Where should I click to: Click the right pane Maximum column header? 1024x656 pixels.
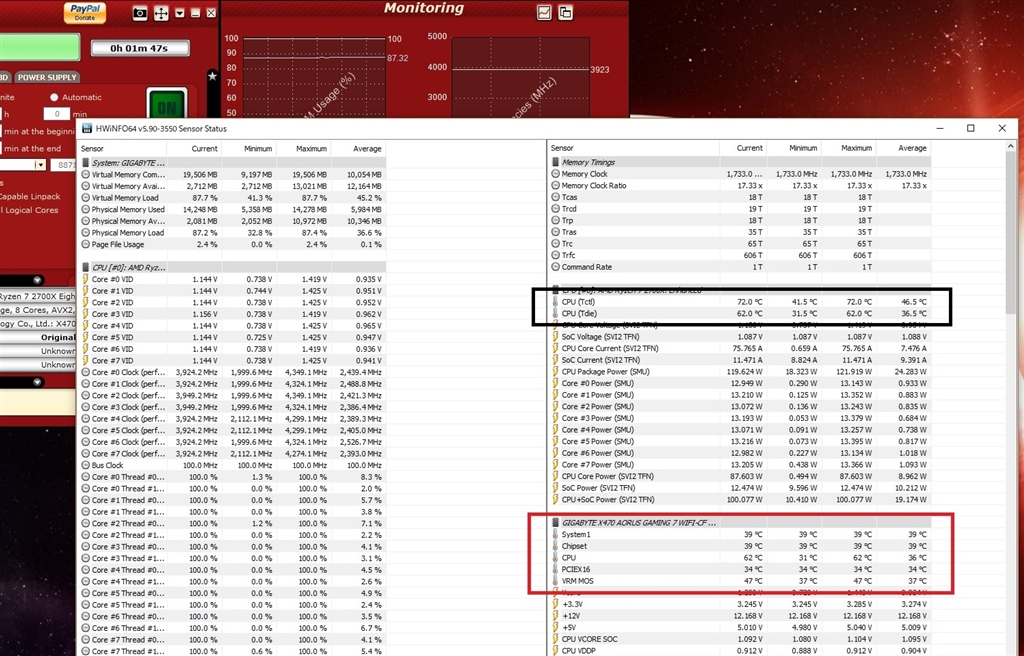pos(856,148)
